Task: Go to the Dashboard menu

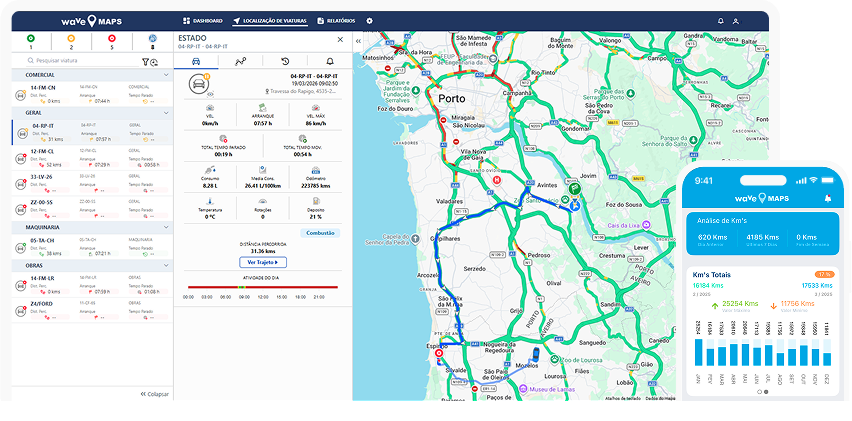Action: (203, 21)
